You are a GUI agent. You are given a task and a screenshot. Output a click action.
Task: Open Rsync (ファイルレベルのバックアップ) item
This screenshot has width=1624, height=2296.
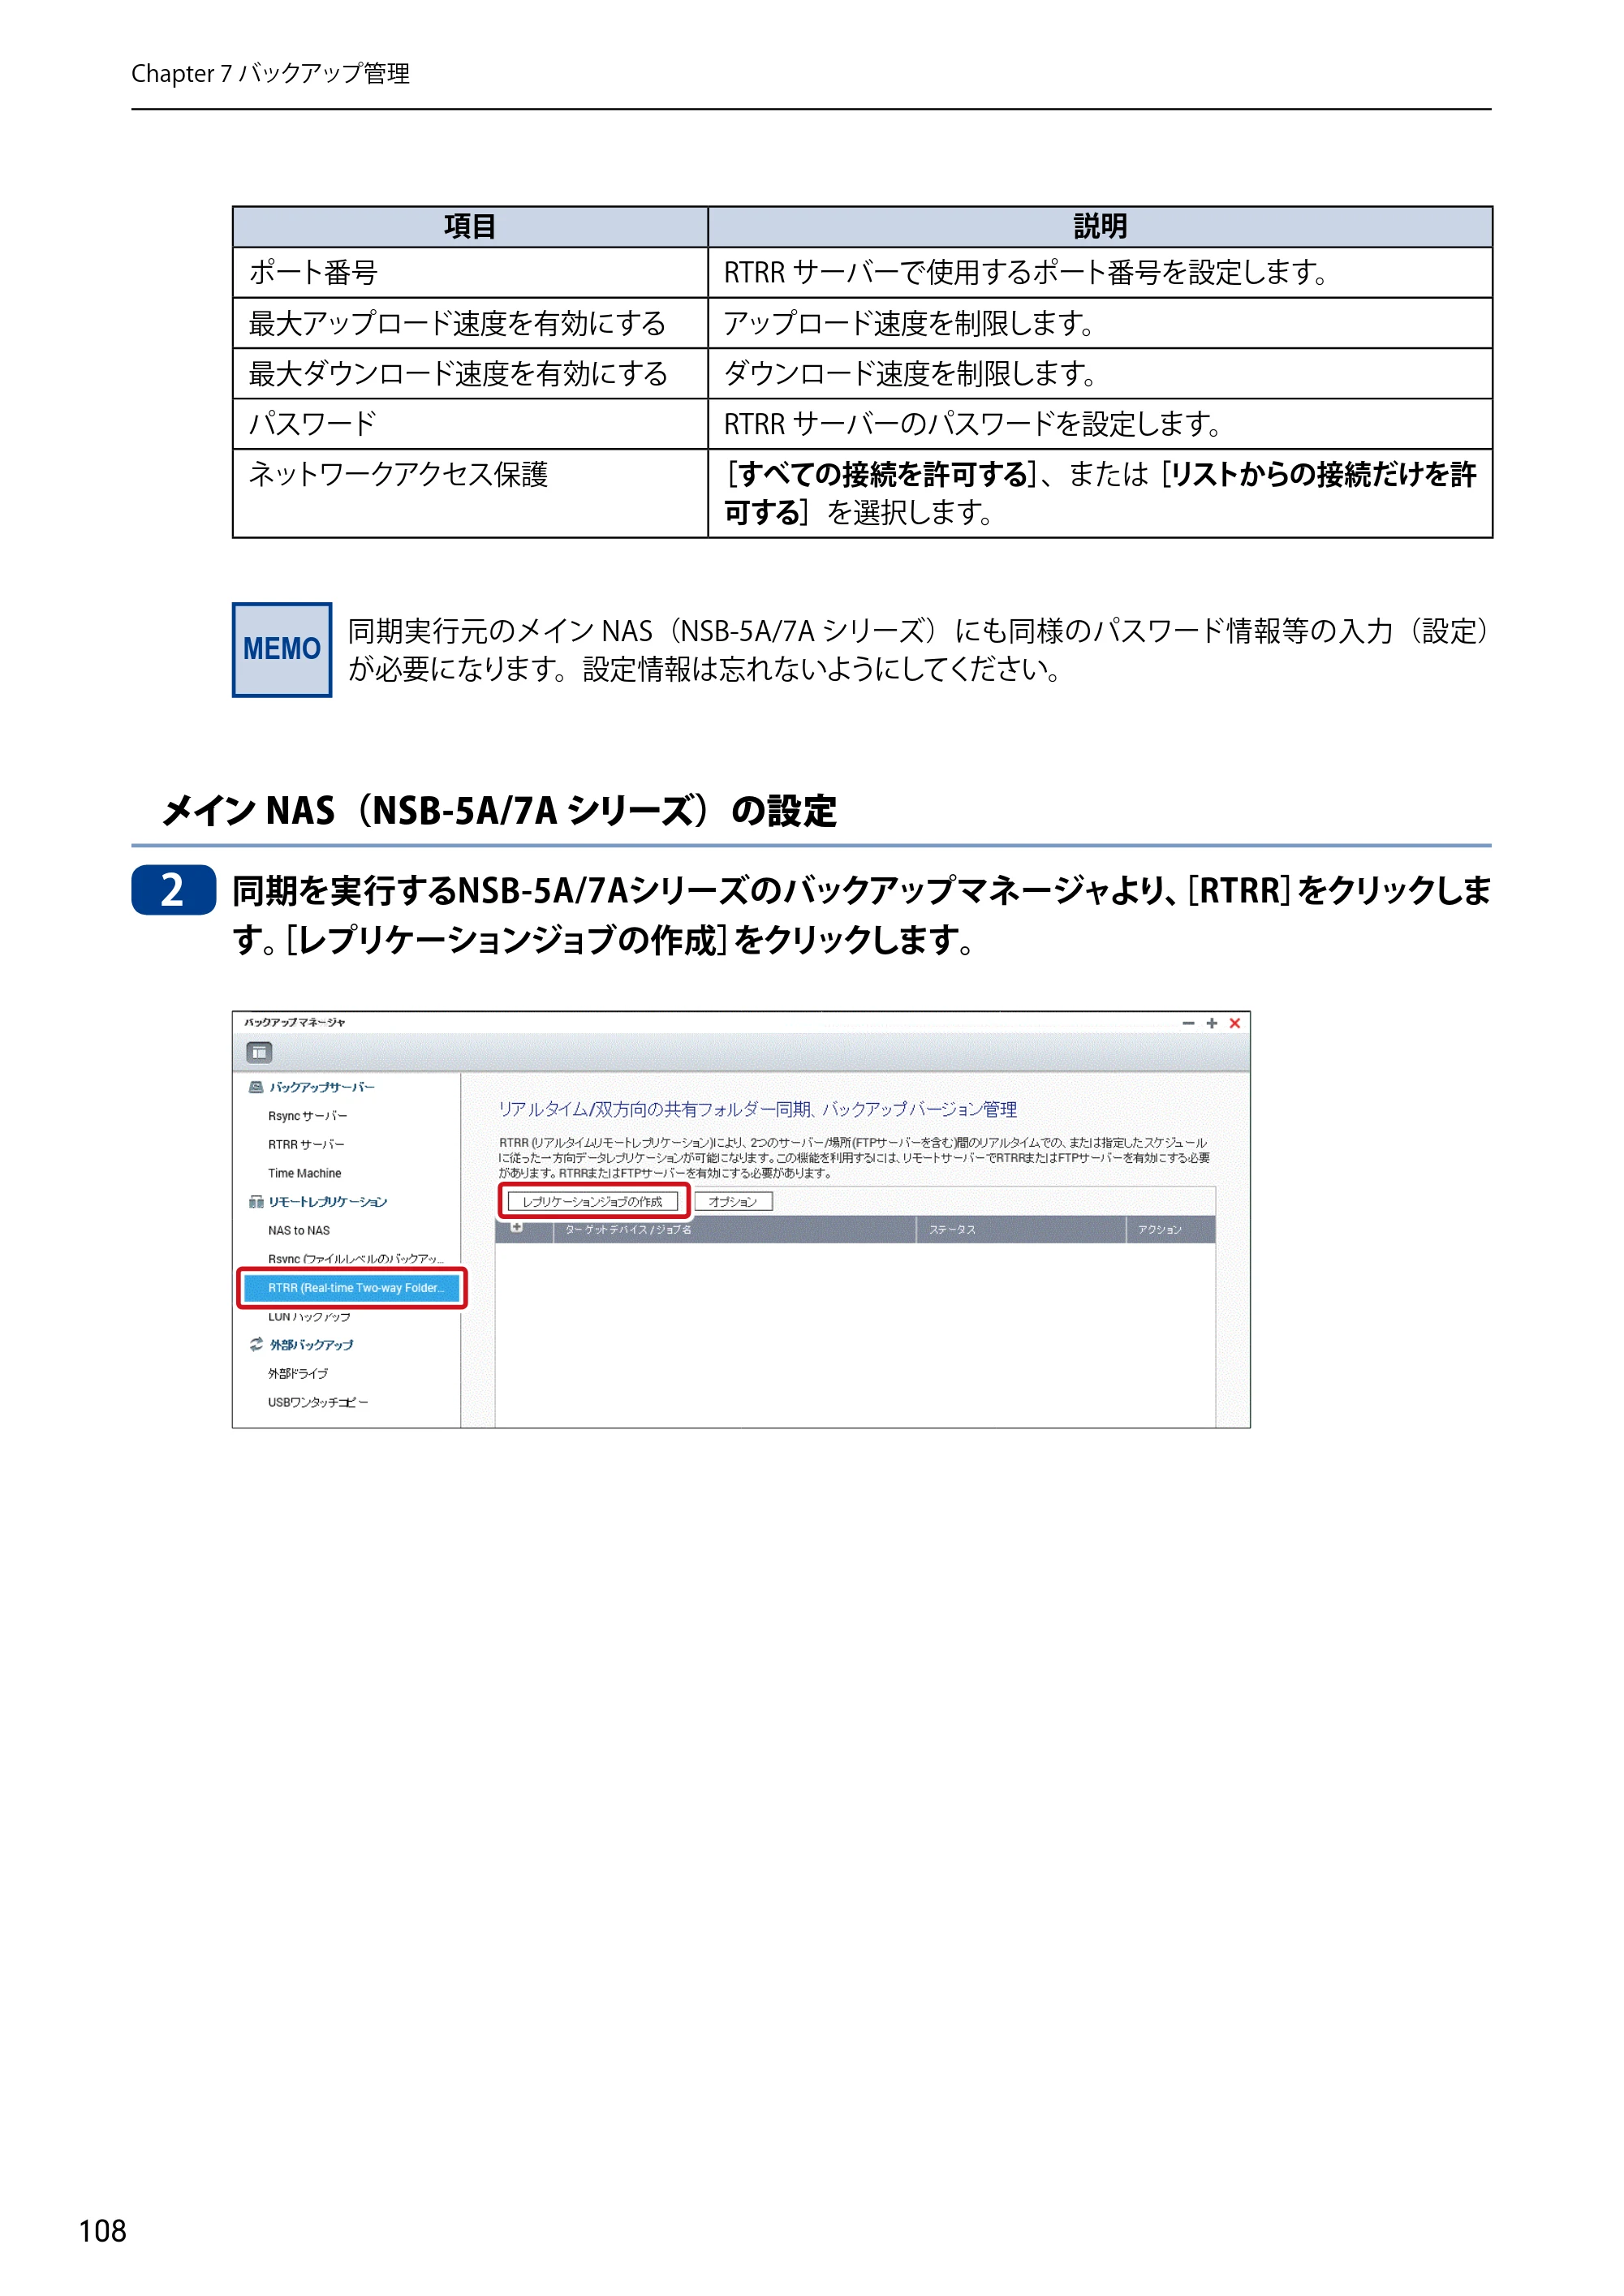355,1259
